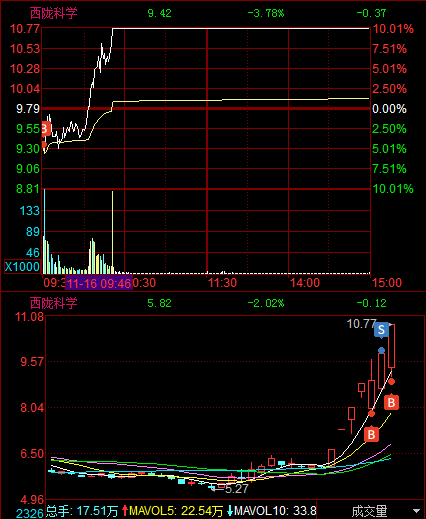Click the intraday change -3.78%
This screenshot has width=426, height=519.
pyautogui.click(x=266, y=13)
